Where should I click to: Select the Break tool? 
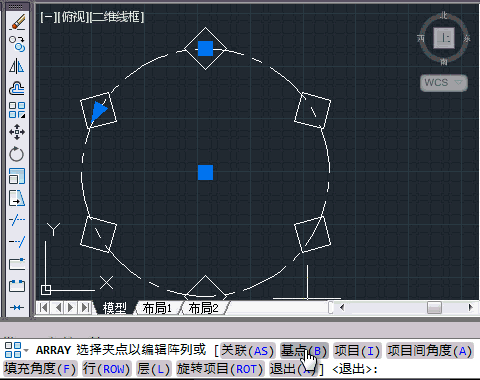[x=17, y=286]
